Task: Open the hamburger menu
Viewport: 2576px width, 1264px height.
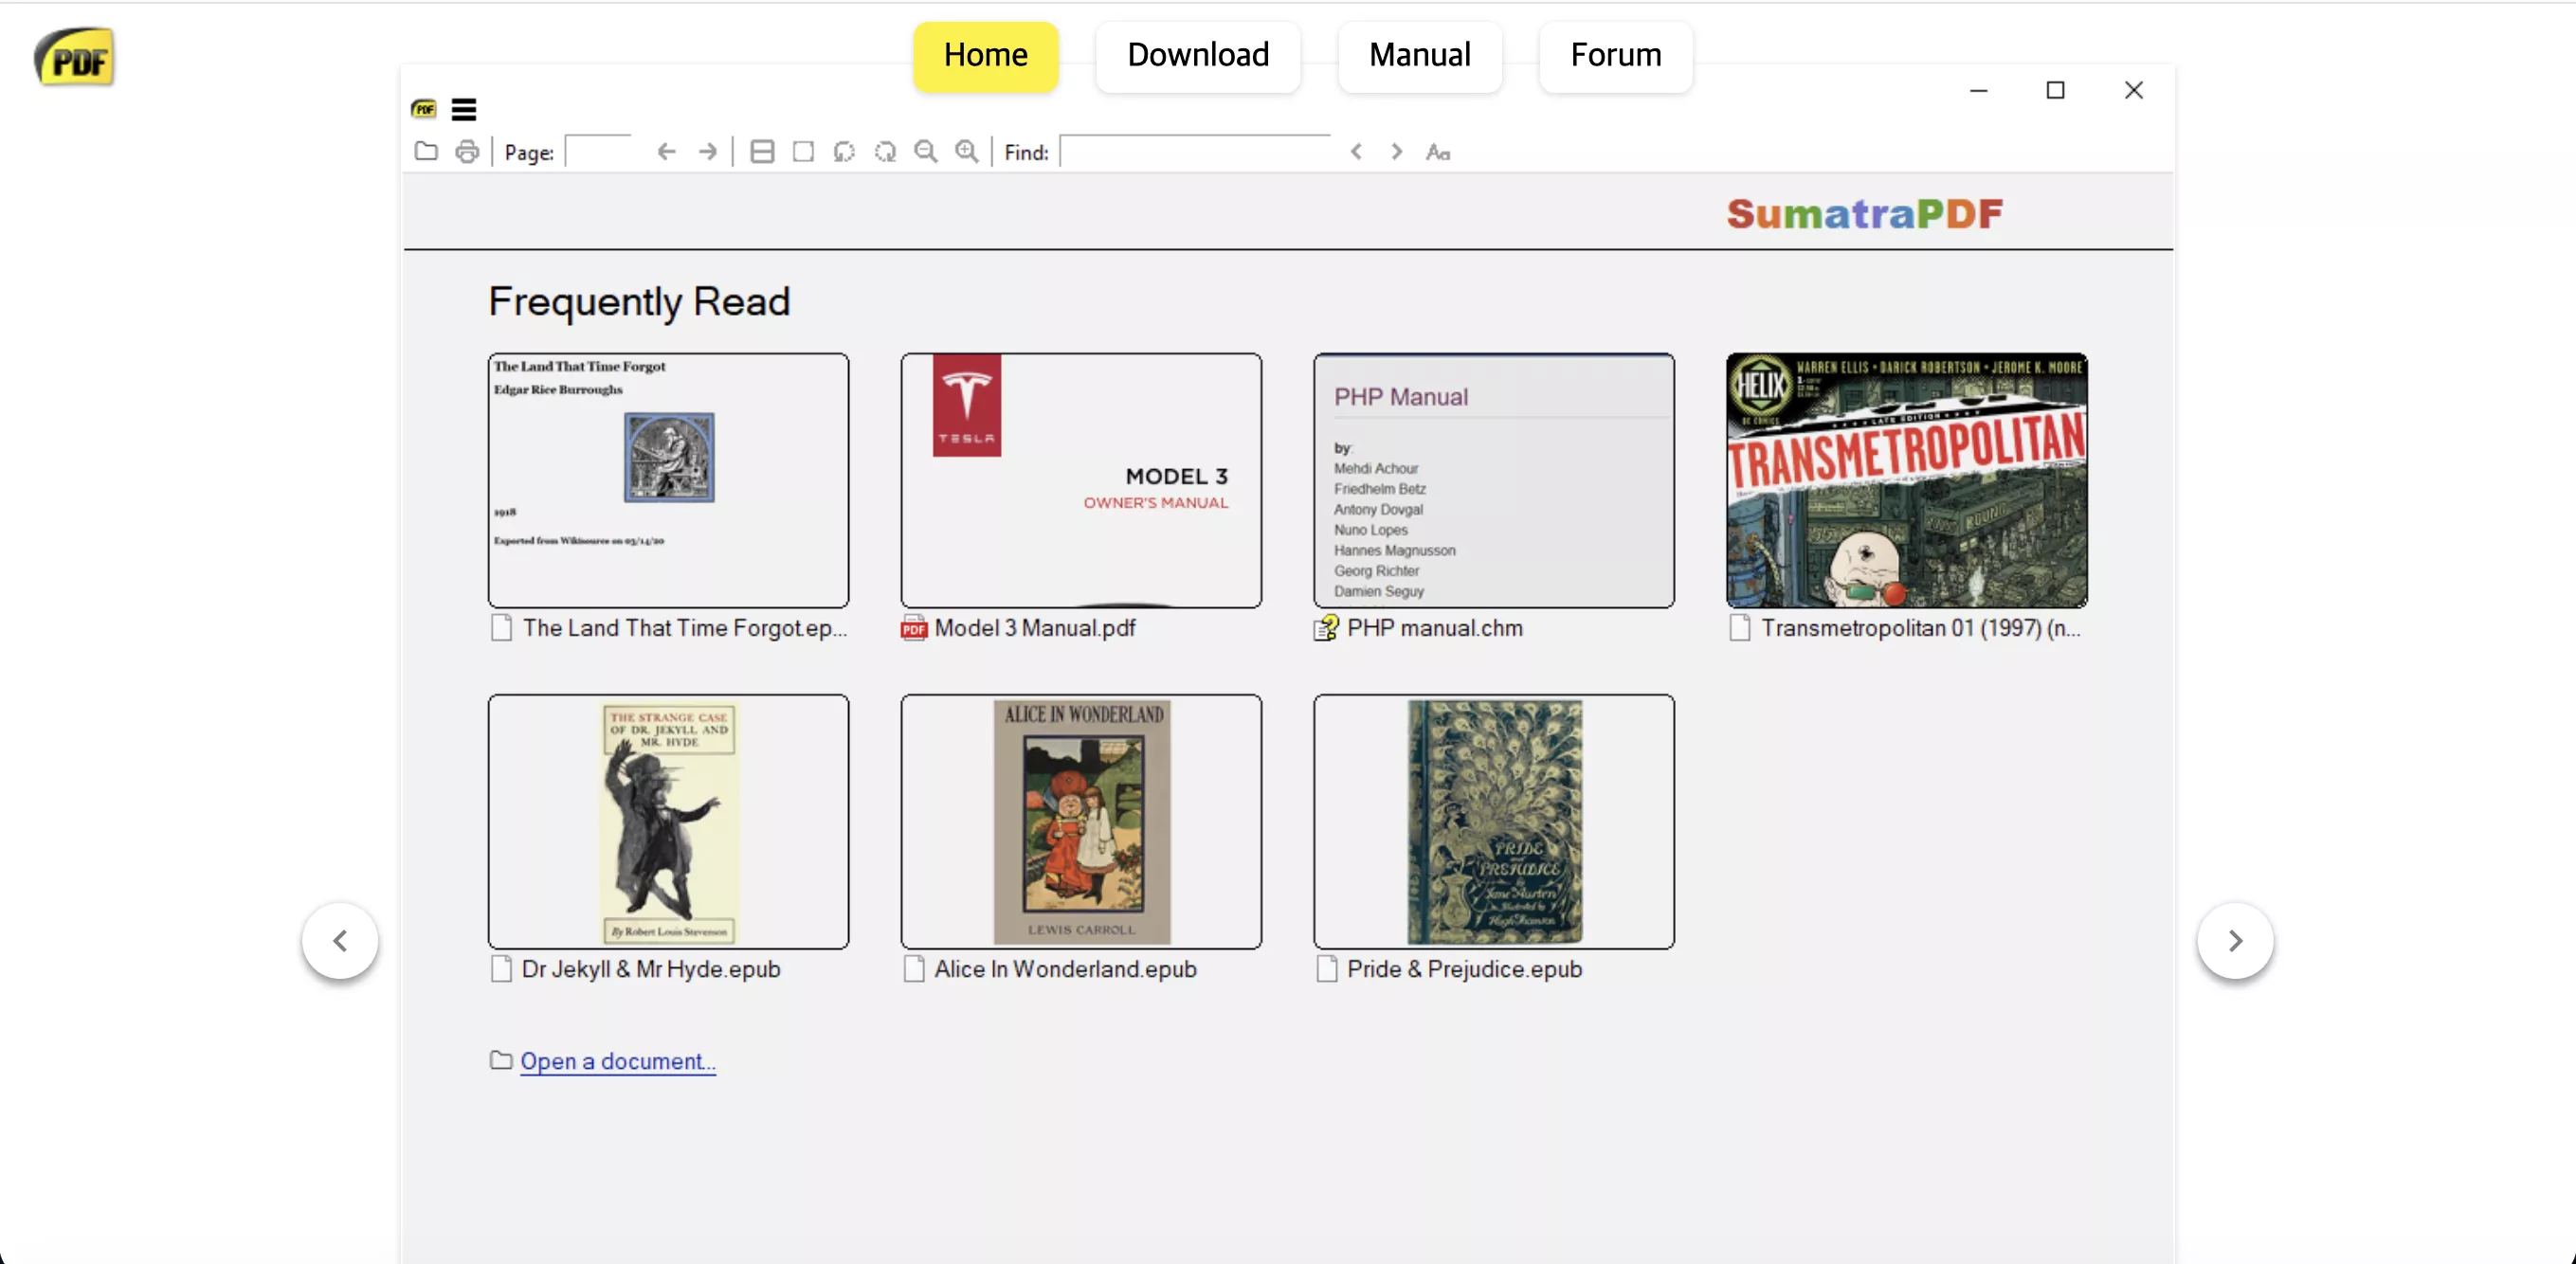Action: (463, 109)
